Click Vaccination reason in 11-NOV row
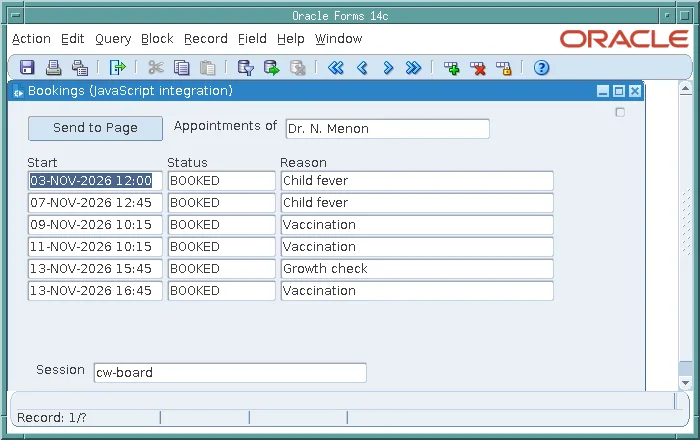The height and width of the screenshot is (440, 700). (x=417, y=247)
